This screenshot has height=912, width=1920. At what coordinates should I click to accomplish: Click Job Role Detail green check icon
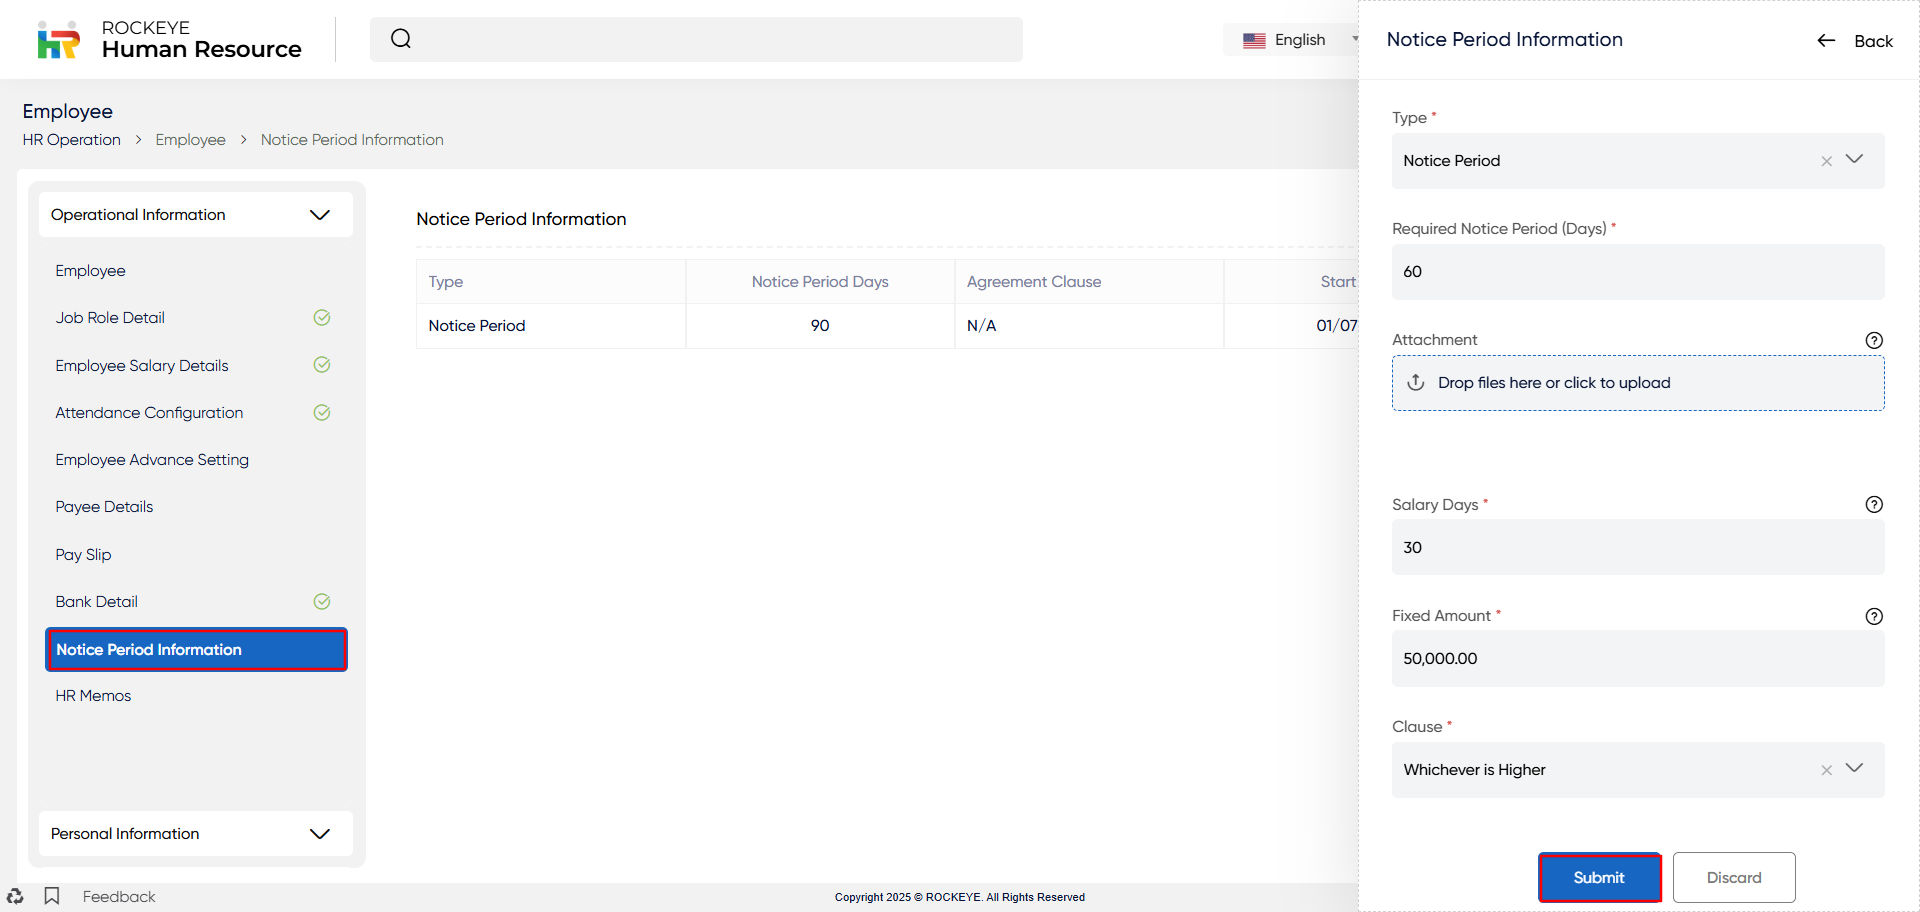point(322,318)
